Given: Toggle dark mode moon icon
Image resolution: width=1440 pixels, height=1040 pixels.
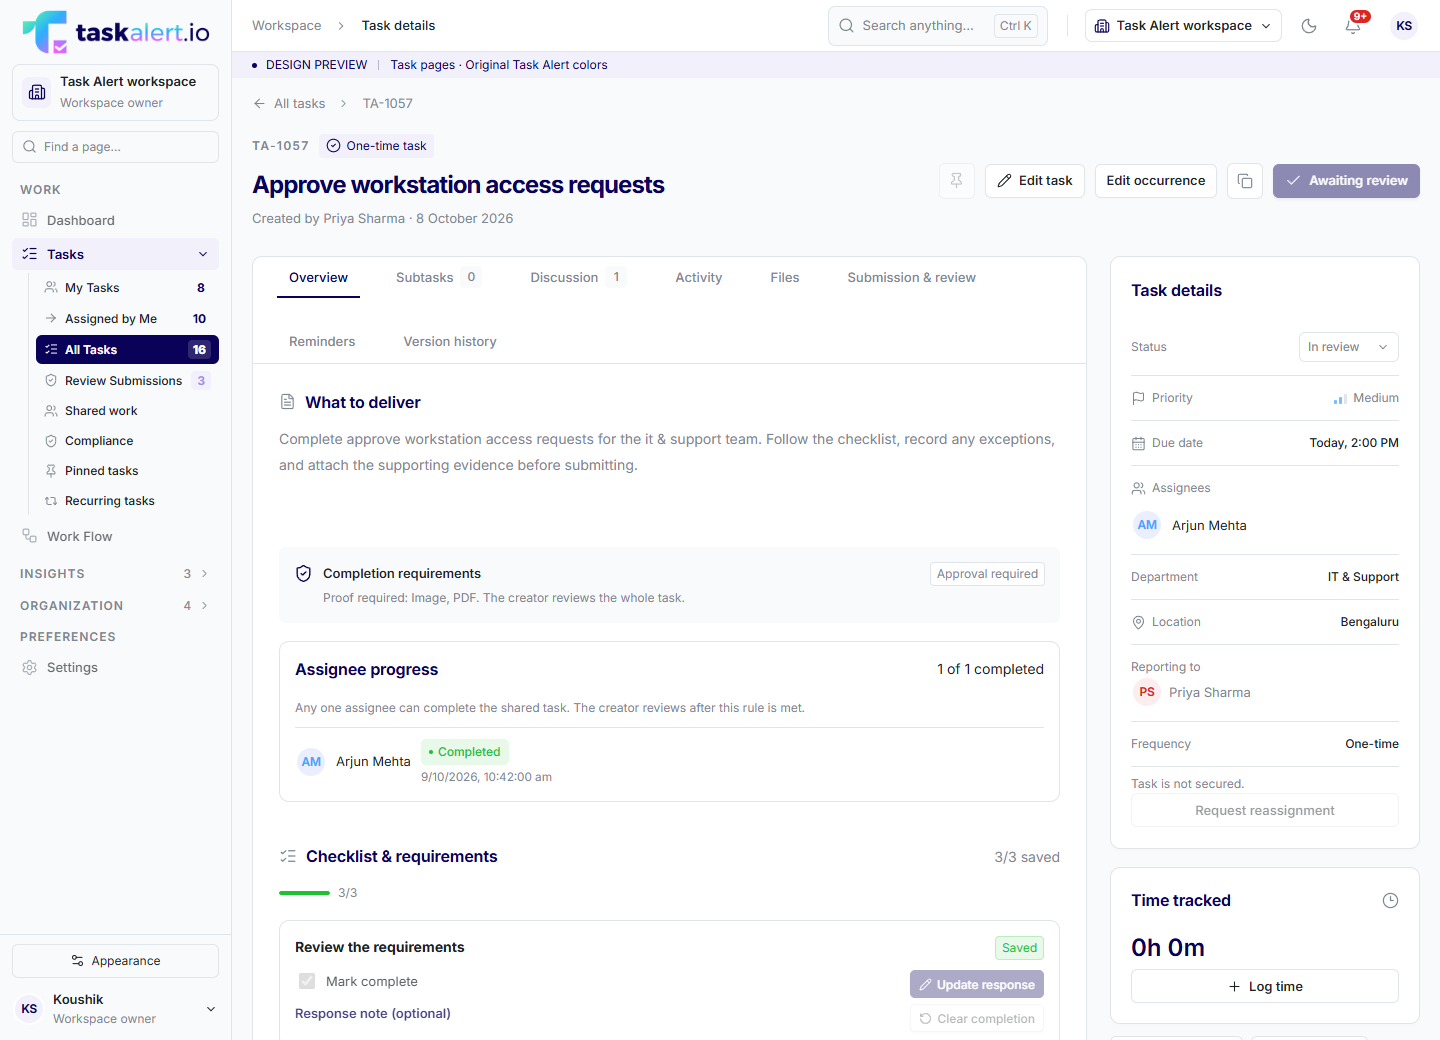Looking at the screenshot, I should tap(1309, 26).
